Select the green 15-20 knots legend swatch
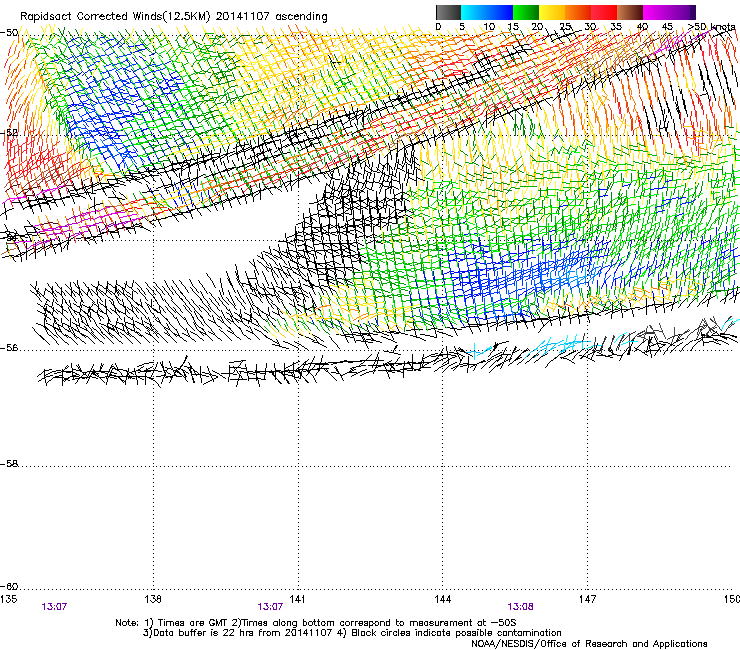This screenshot has width=740, height=650. pos(526,12)
